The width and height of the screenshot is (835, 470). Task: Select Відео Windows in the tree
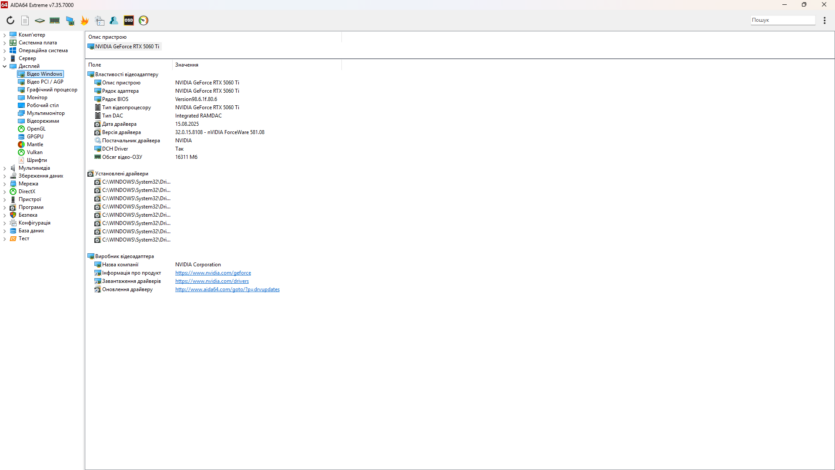[44, 74]
